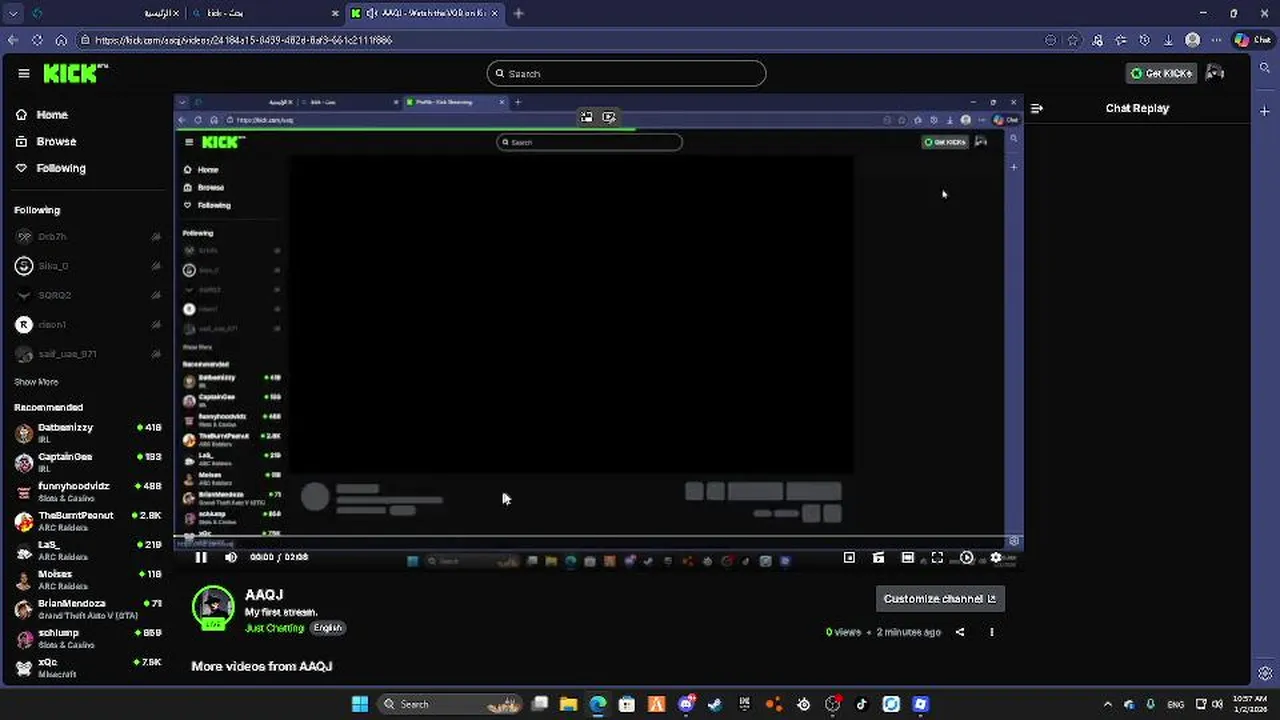1280x720 pixels.
Task: Open recommended channel BrianMendoza
Action: 88,609
